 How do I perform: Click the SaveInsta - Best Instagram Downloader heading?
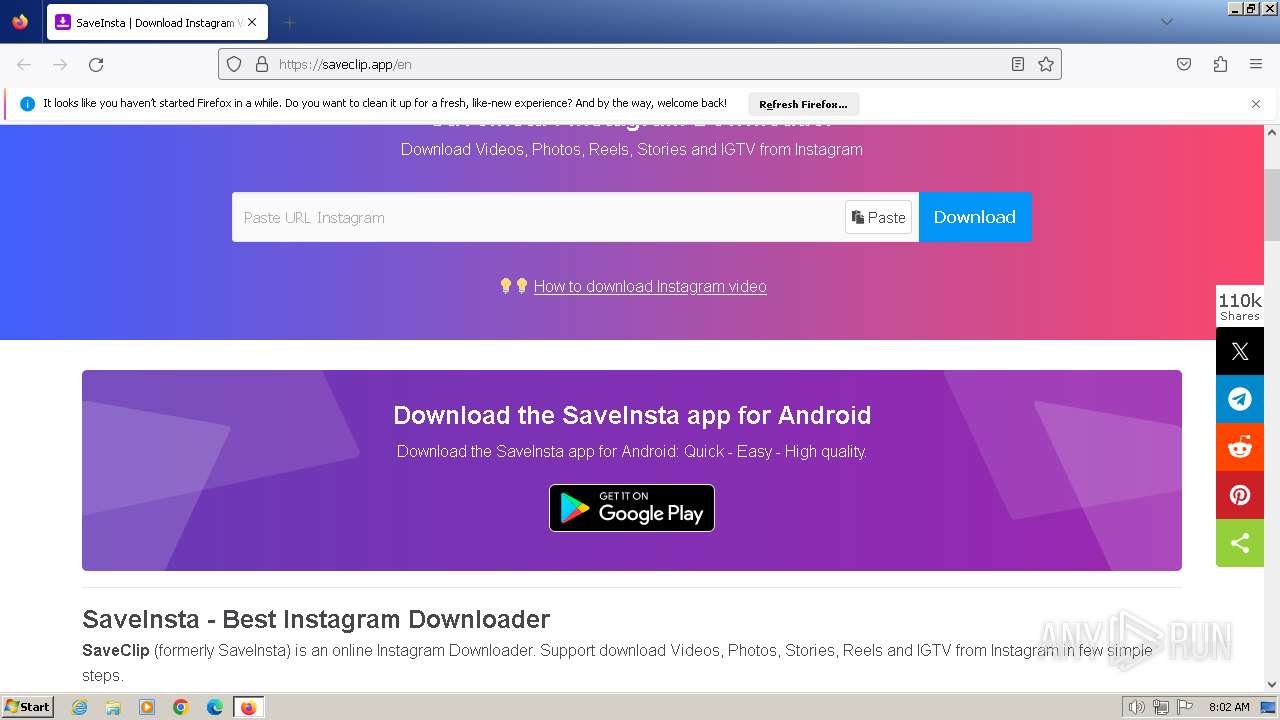pos(316,619)
